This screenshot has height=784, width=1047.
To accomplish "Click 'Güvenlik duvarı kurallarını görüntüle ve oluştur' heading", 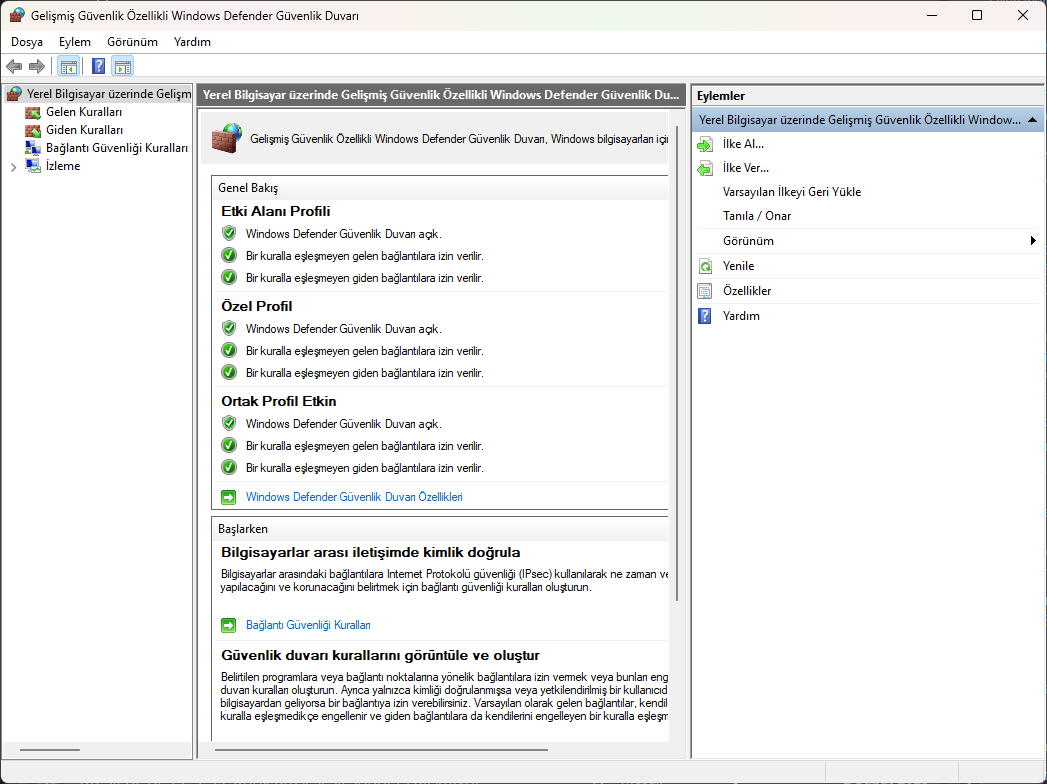I will 380,656.
